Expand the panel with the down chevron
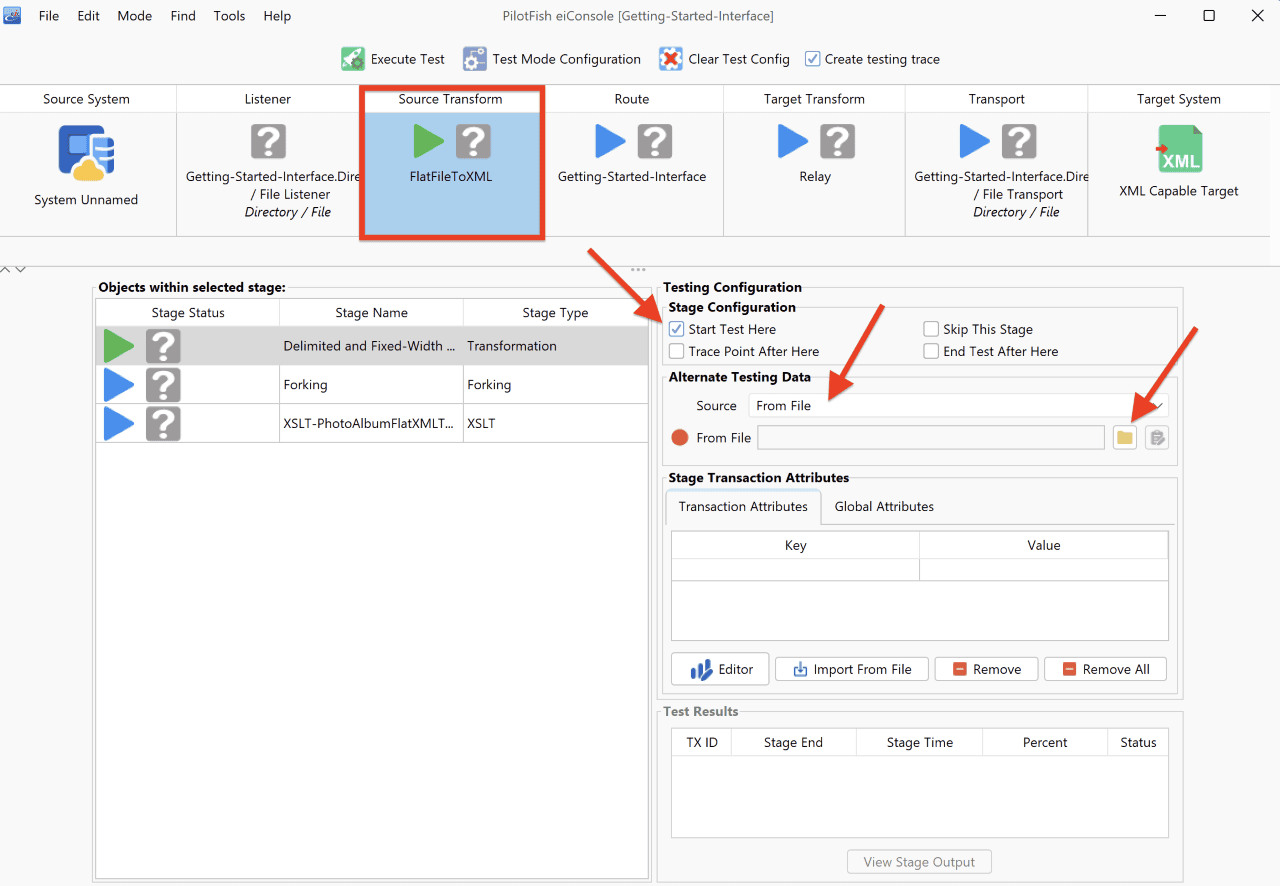This screenshot has height=886, width=1280. coord(20,268)
